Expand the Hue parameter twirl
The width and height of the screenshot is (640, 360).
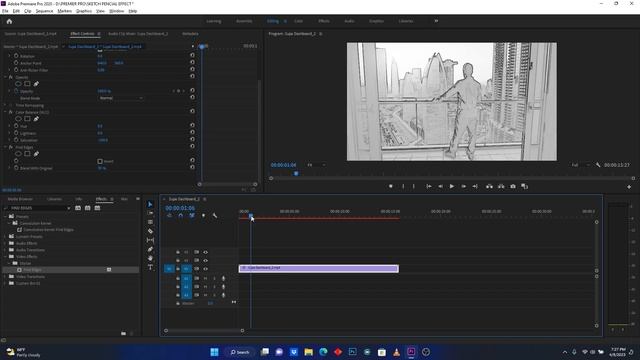(x=9, y=126)
